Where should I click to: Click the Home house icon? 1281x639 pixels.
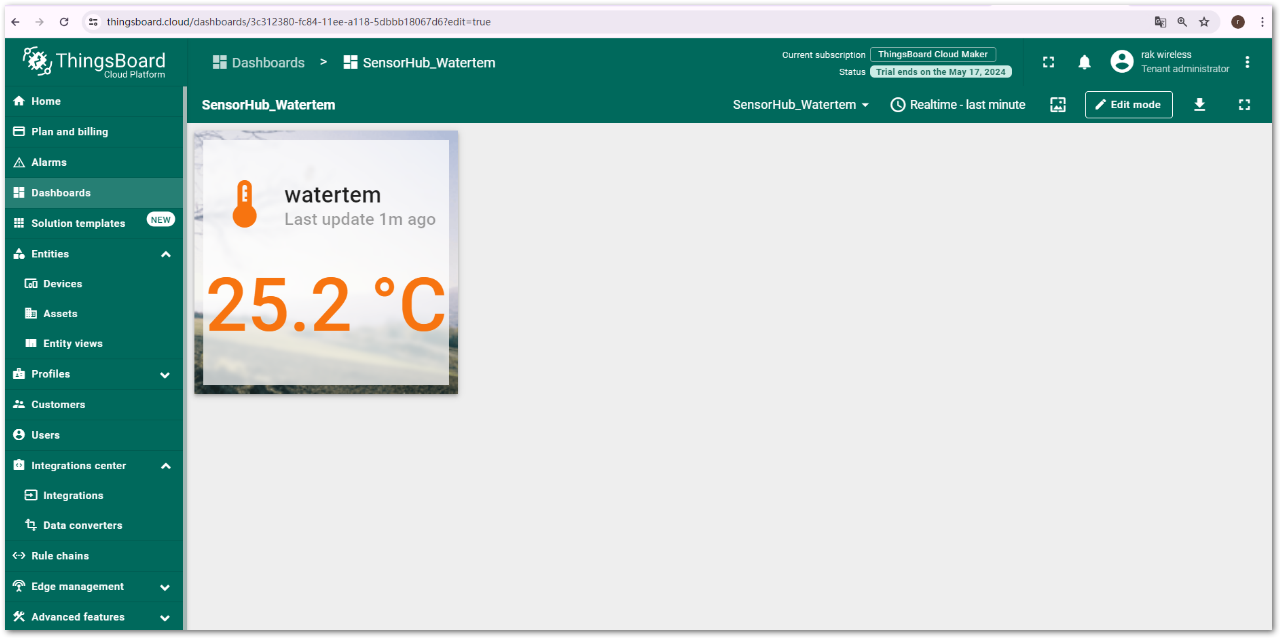pos(19,101)
